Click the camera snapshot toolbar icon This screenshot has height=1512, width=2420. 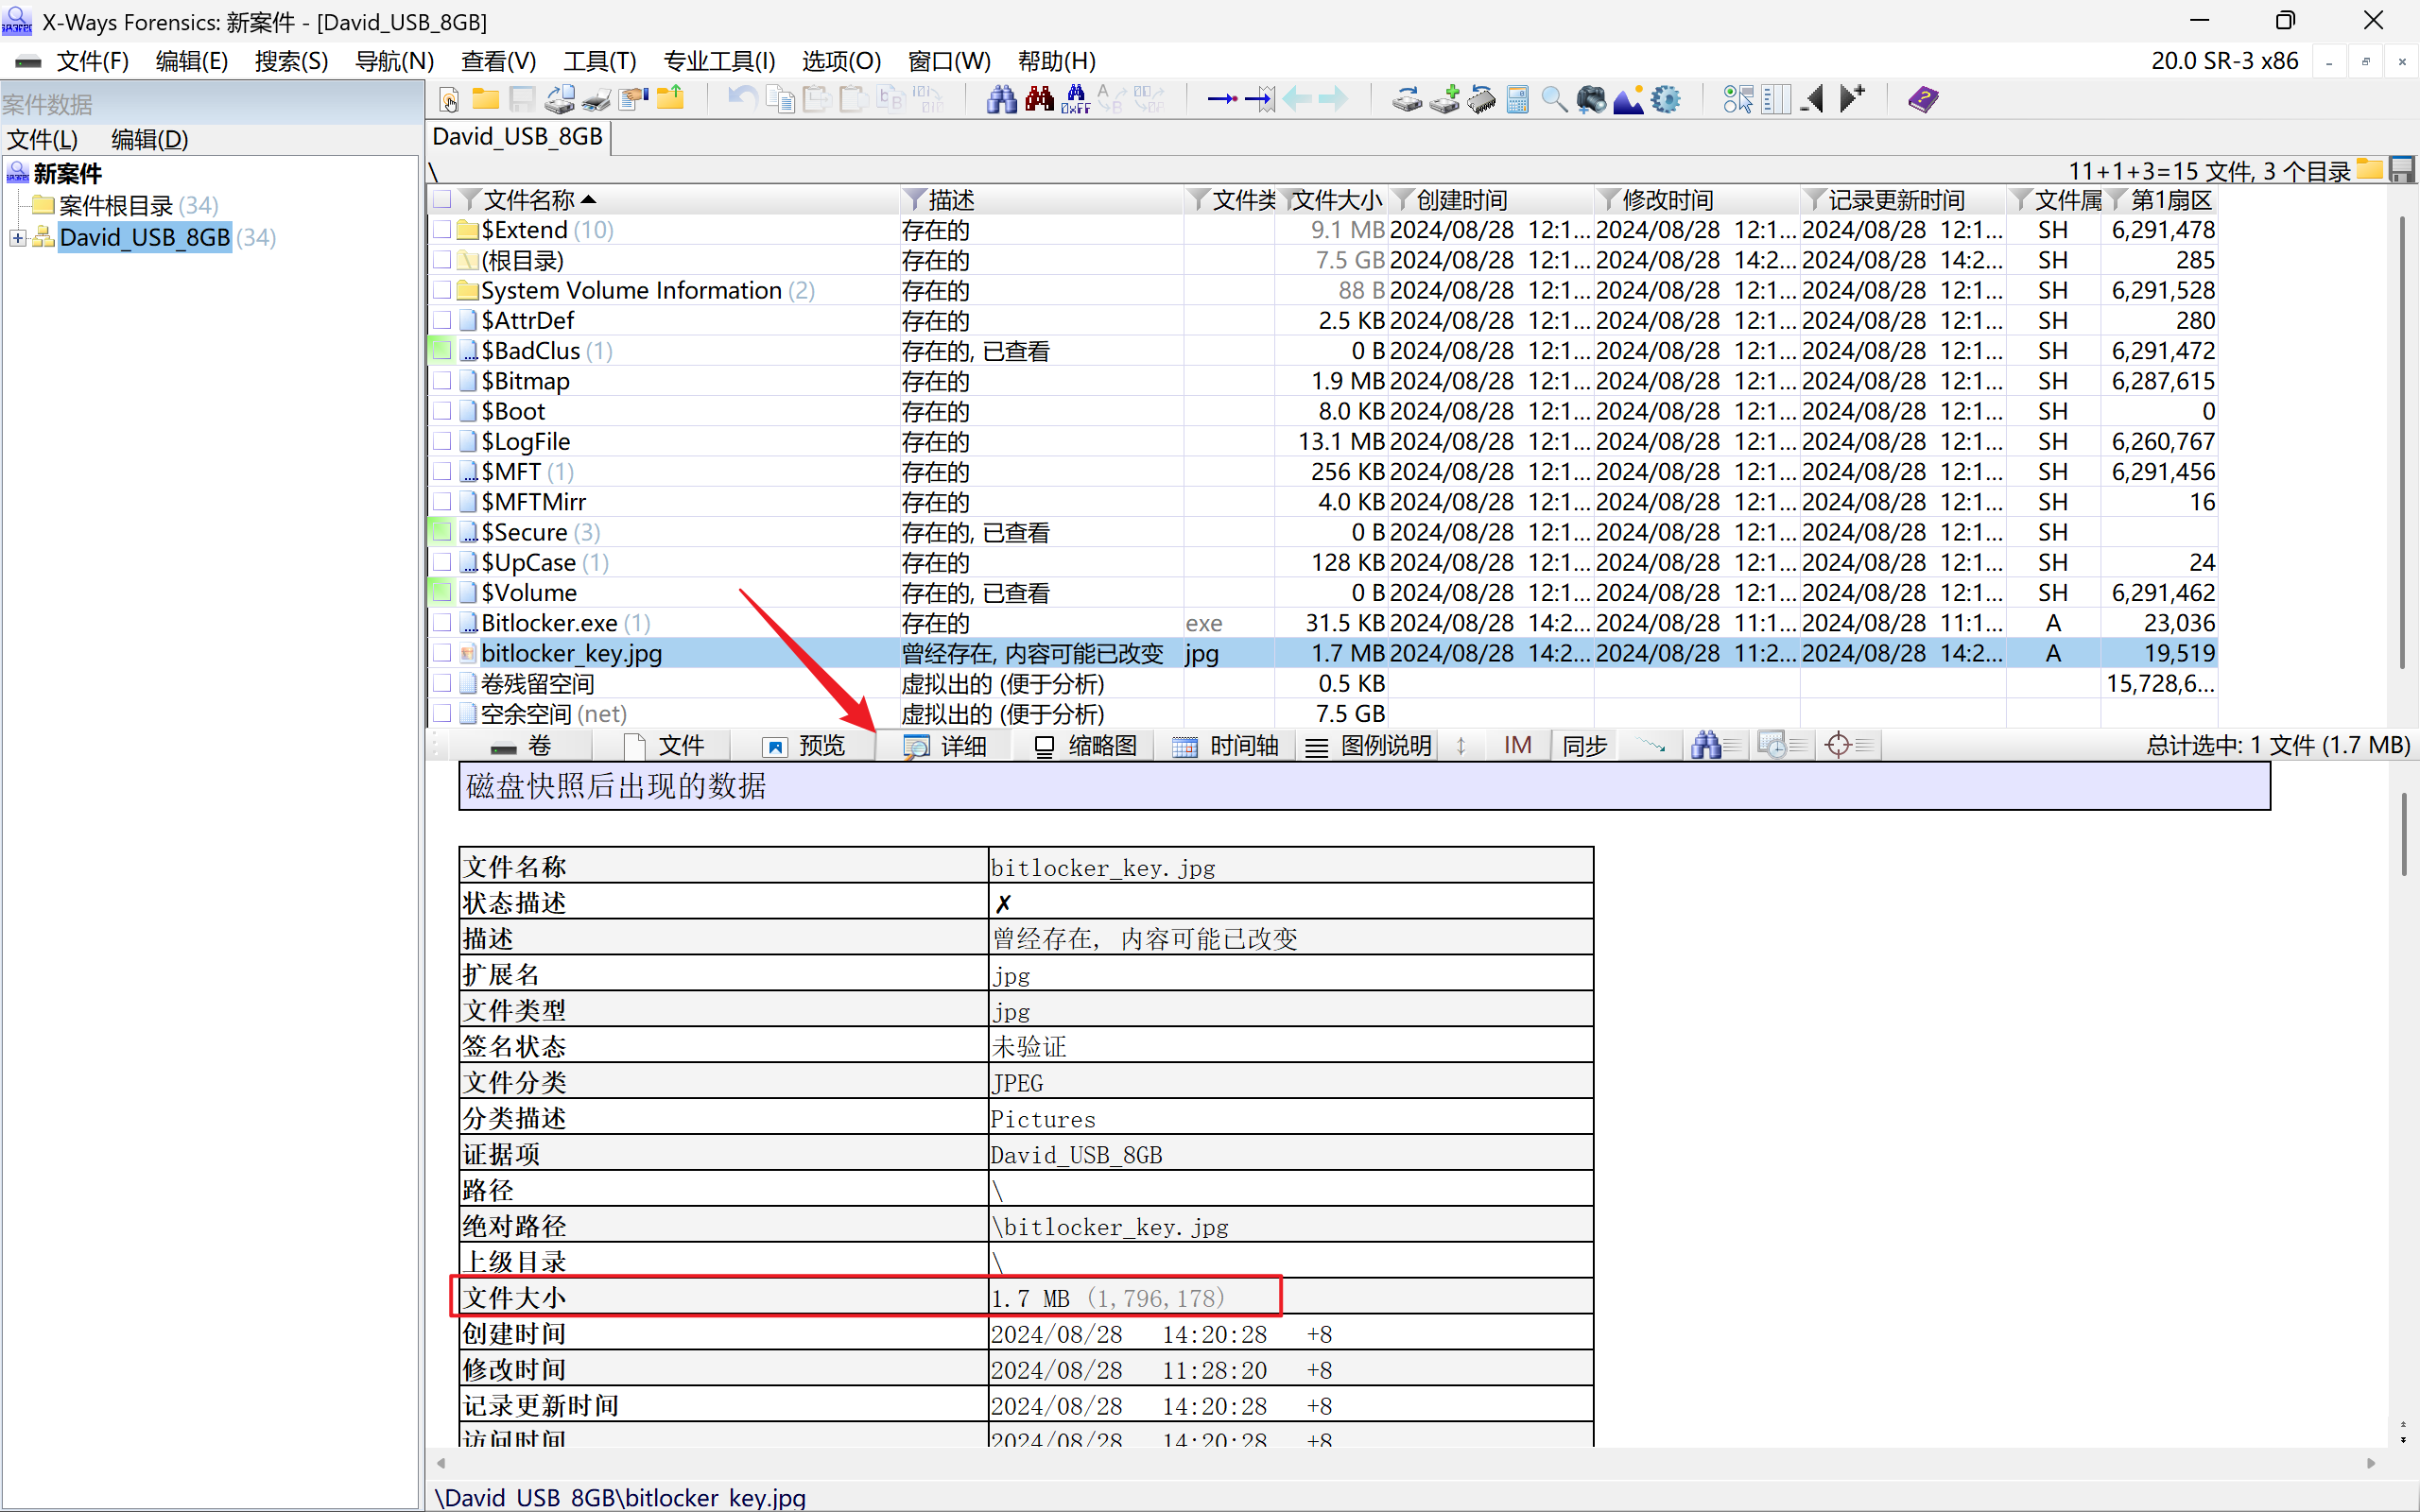(x=1591, y=99)
